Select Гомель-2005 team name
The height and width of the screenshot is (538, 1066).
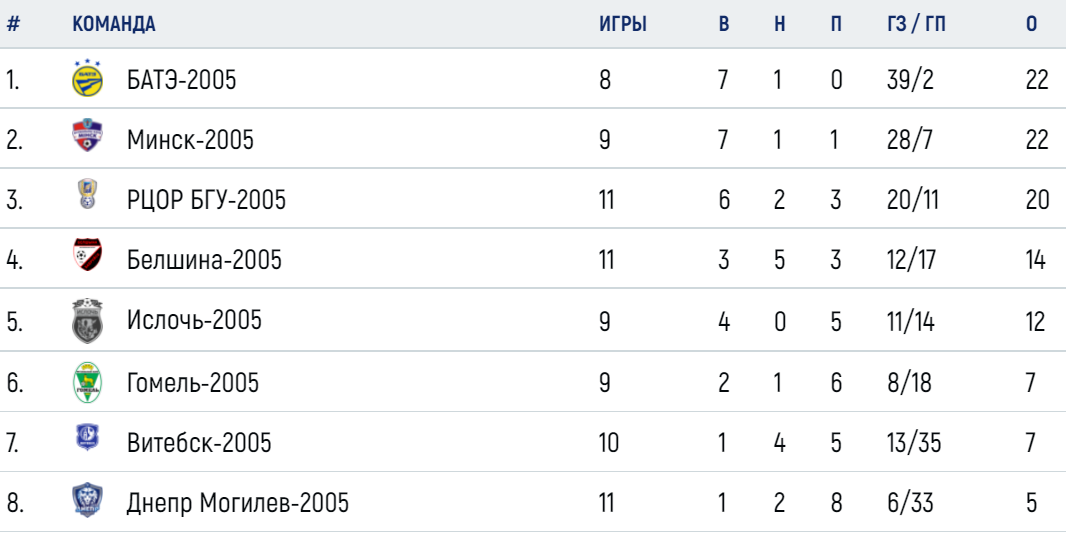tap(192, 383)
